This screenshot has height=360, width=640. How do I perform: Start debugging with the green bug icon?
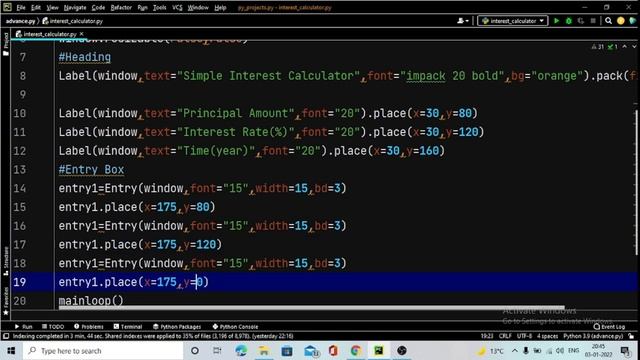point(569,21)
